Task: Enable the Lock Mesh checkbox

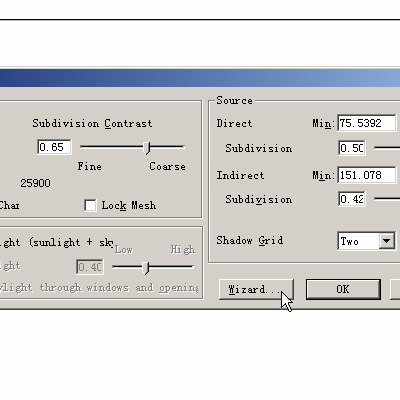Action: 90,205
